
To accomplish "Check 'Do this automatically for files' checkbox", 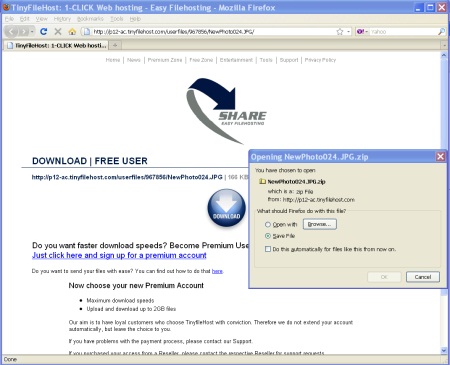I will click(268, 249).
